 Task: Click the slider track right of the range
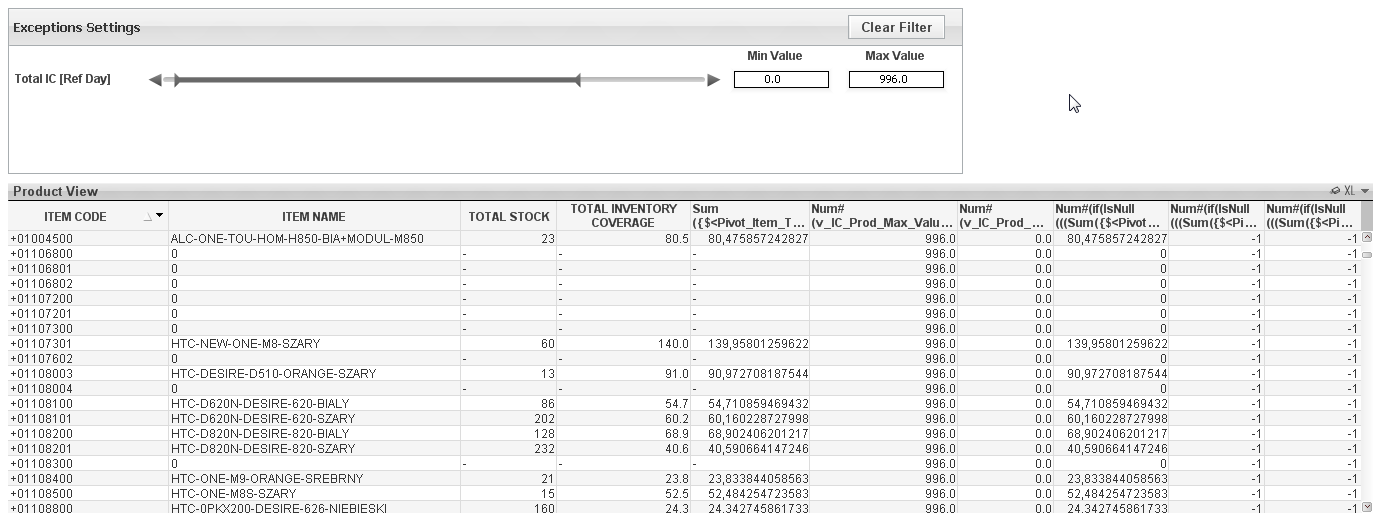[642, 80]
